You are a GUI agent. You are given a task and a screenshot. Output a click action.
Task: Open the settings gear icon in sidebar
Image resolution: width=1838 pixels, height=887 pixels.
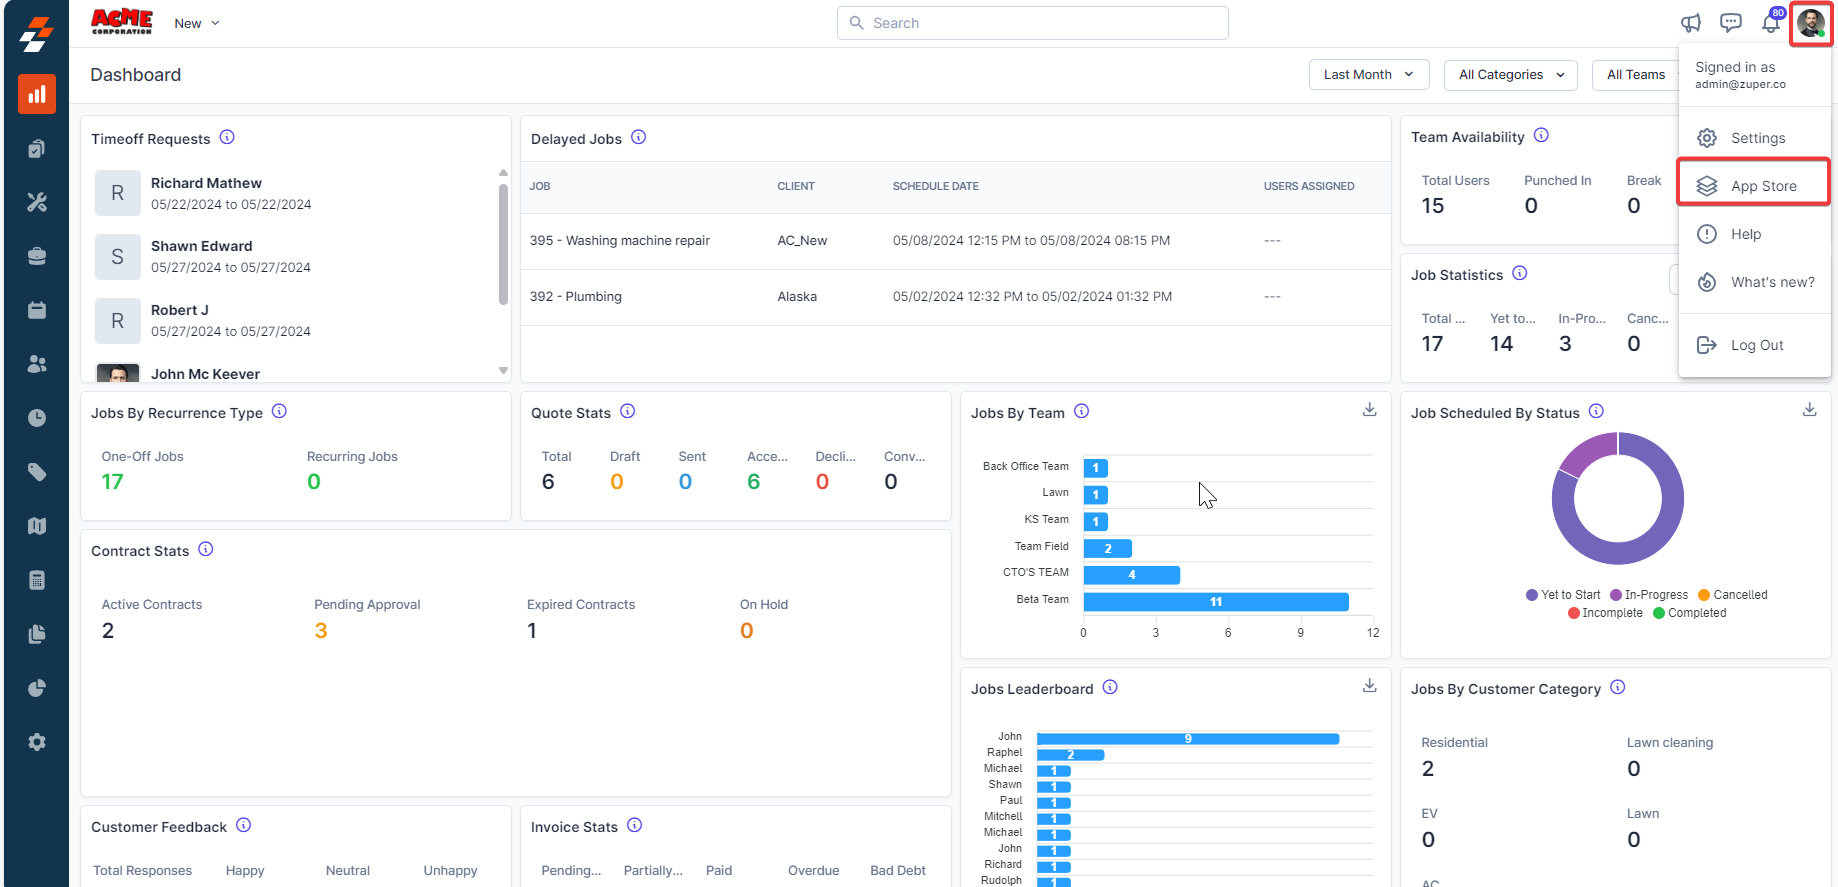pos(37,742)
